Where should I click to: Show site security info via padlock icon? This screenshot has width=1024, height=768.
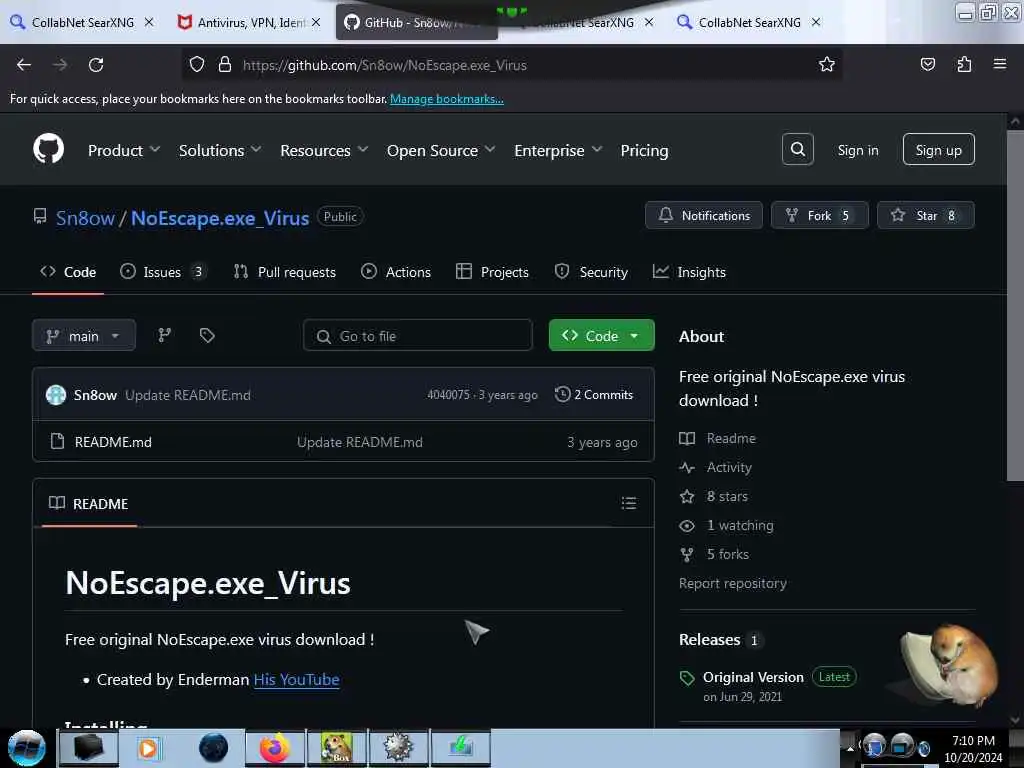point(225,64)
